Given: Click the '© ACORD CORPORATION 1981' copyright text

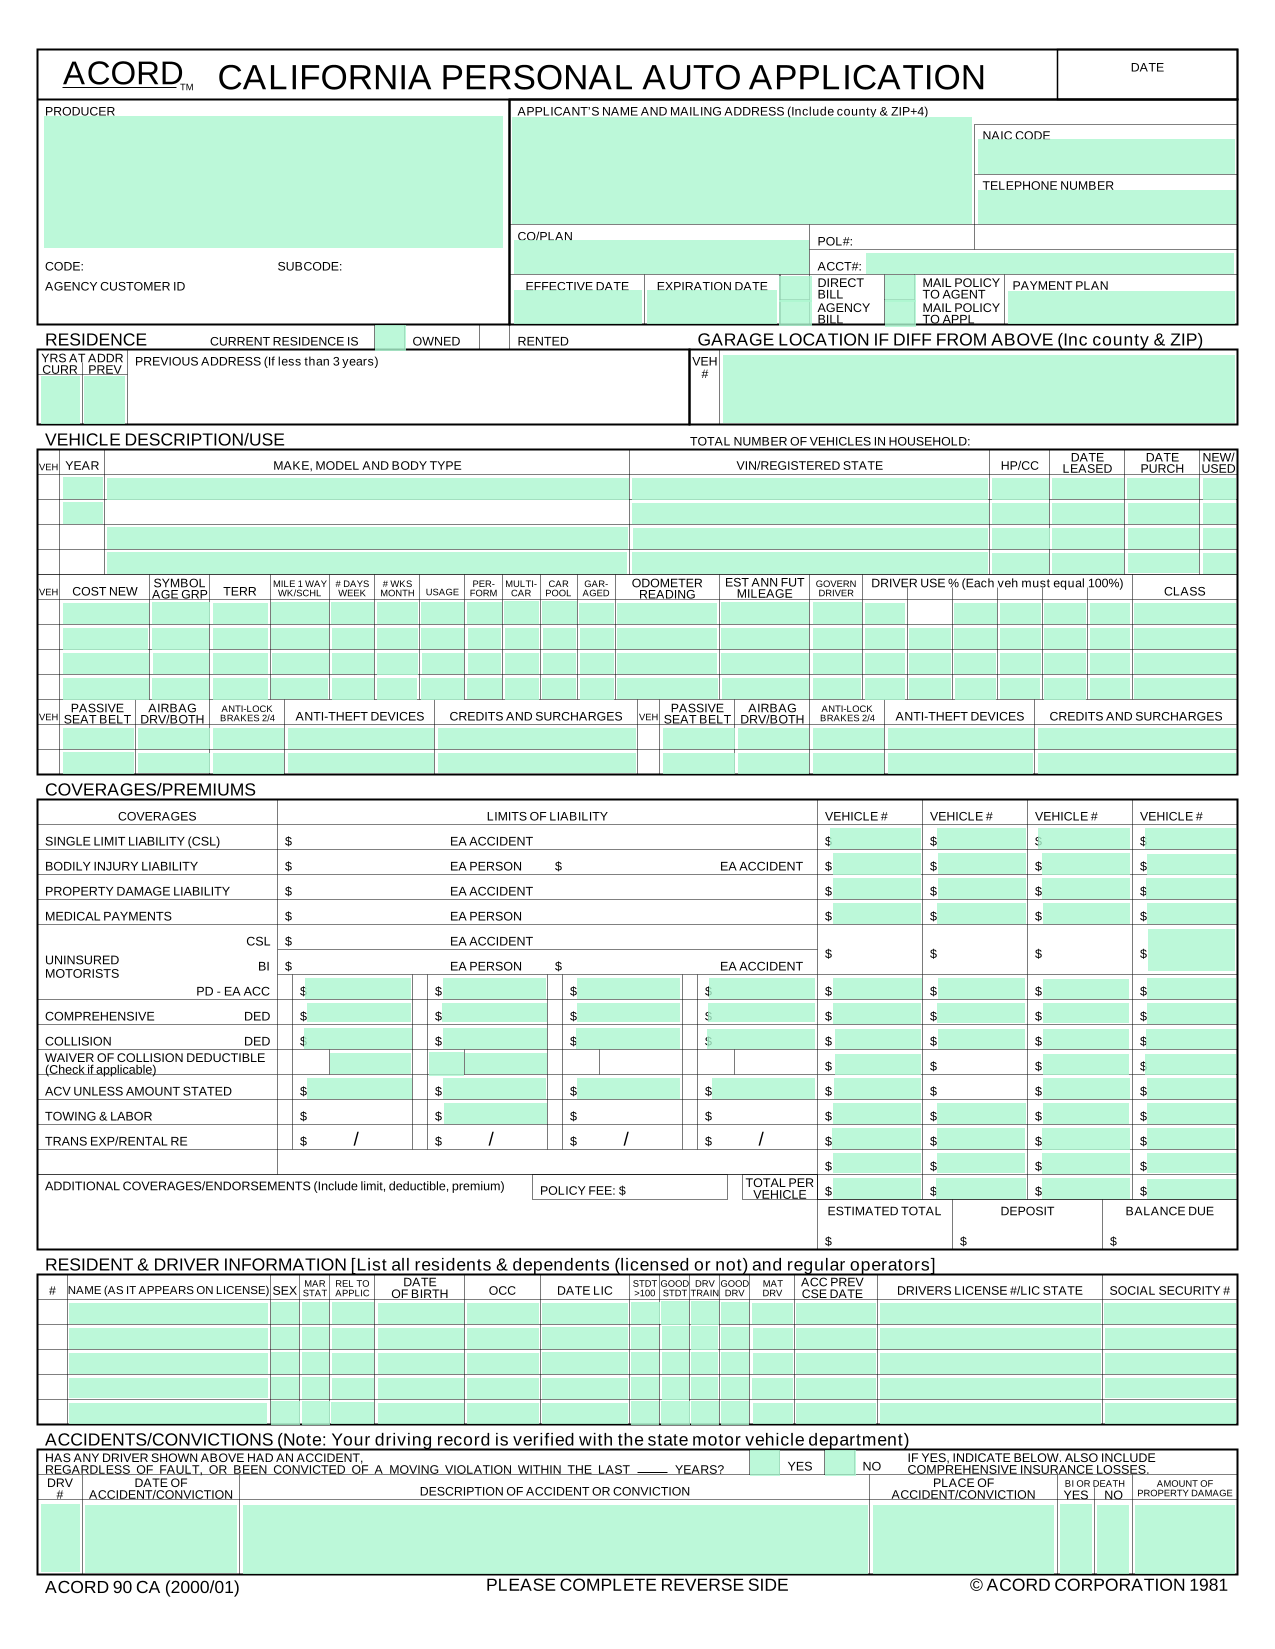Looking at the screenshot, I should 1098,1585.
